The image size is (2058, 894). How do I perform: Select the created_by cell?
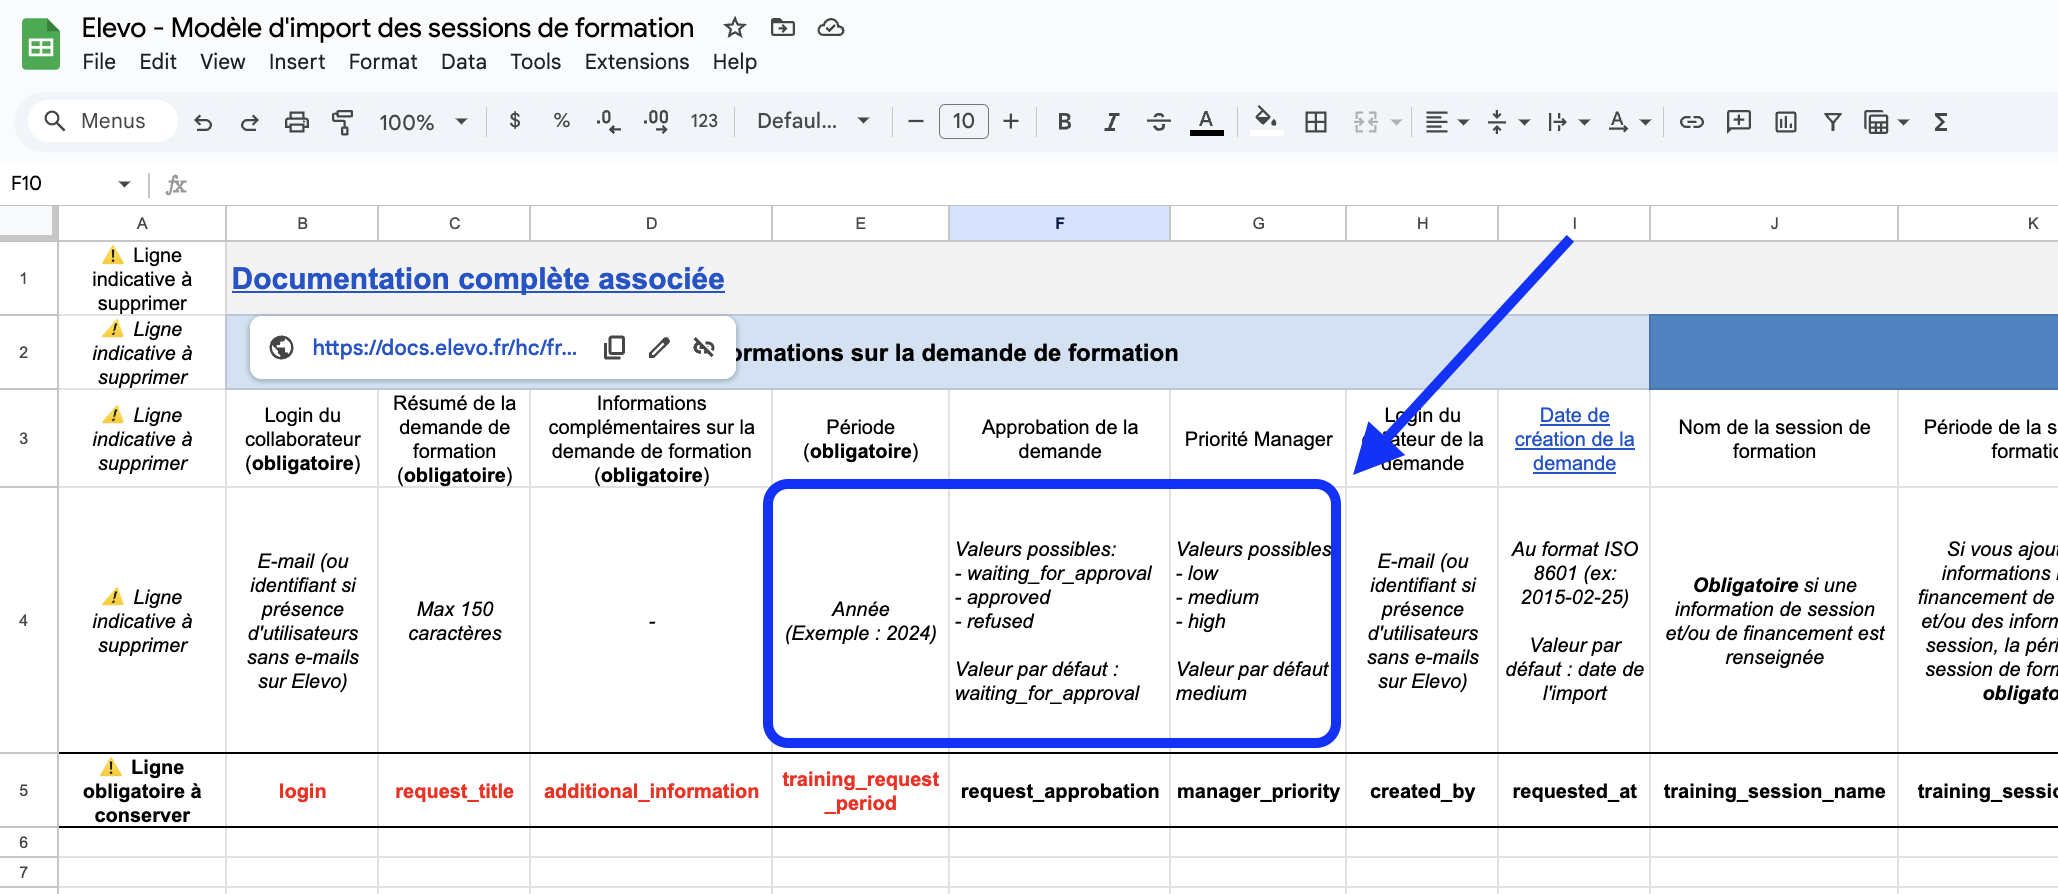[x=1422, y=791]
